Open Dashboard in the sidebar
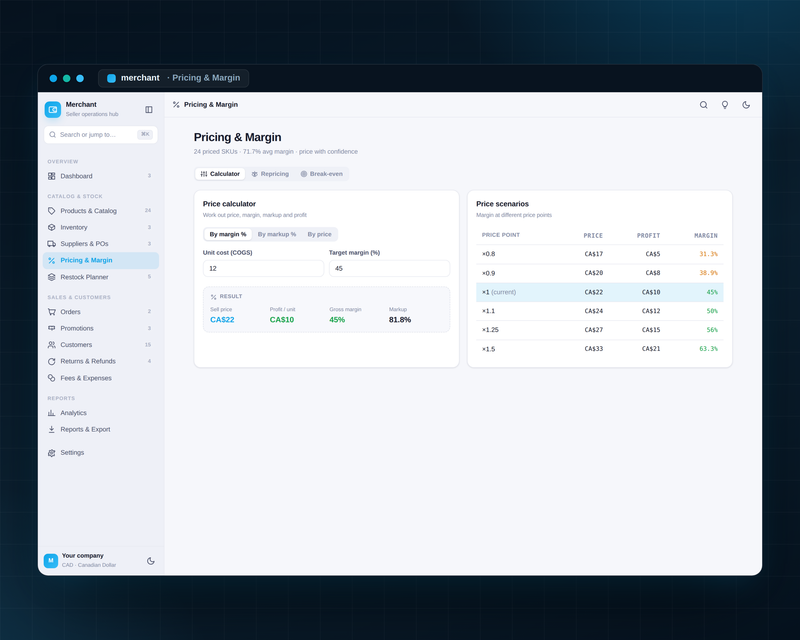The height and width of the screenshot is (640, 800). 101,176
